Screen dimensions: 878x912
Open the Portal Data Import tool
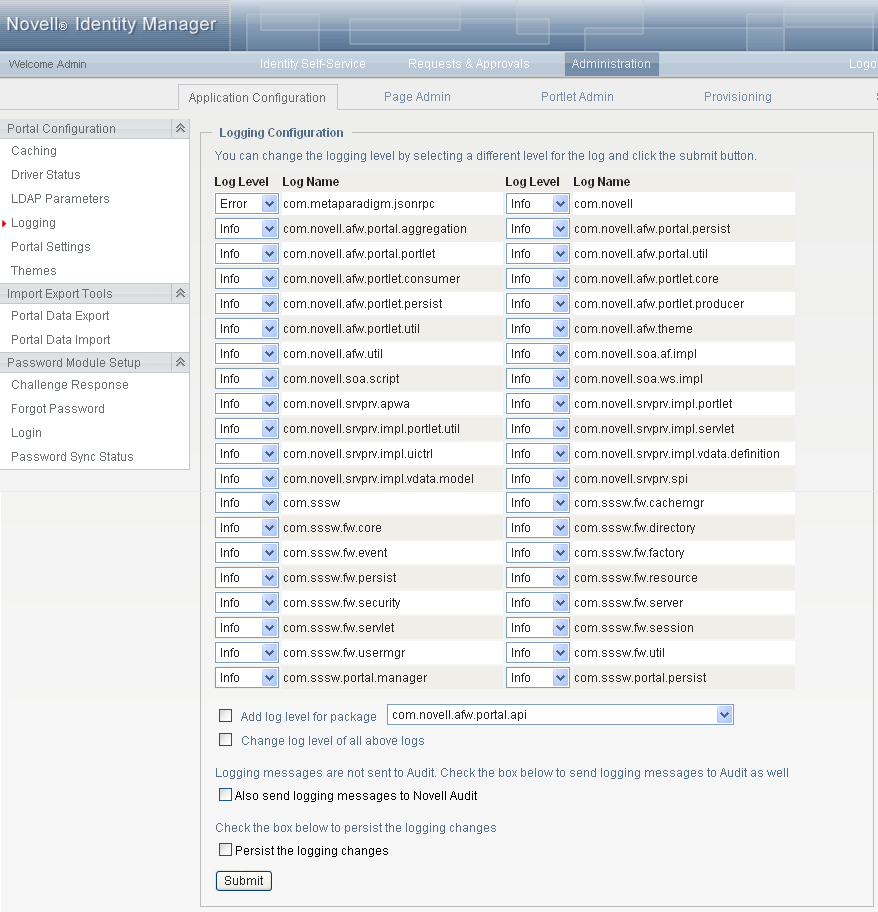coord(60,339)
